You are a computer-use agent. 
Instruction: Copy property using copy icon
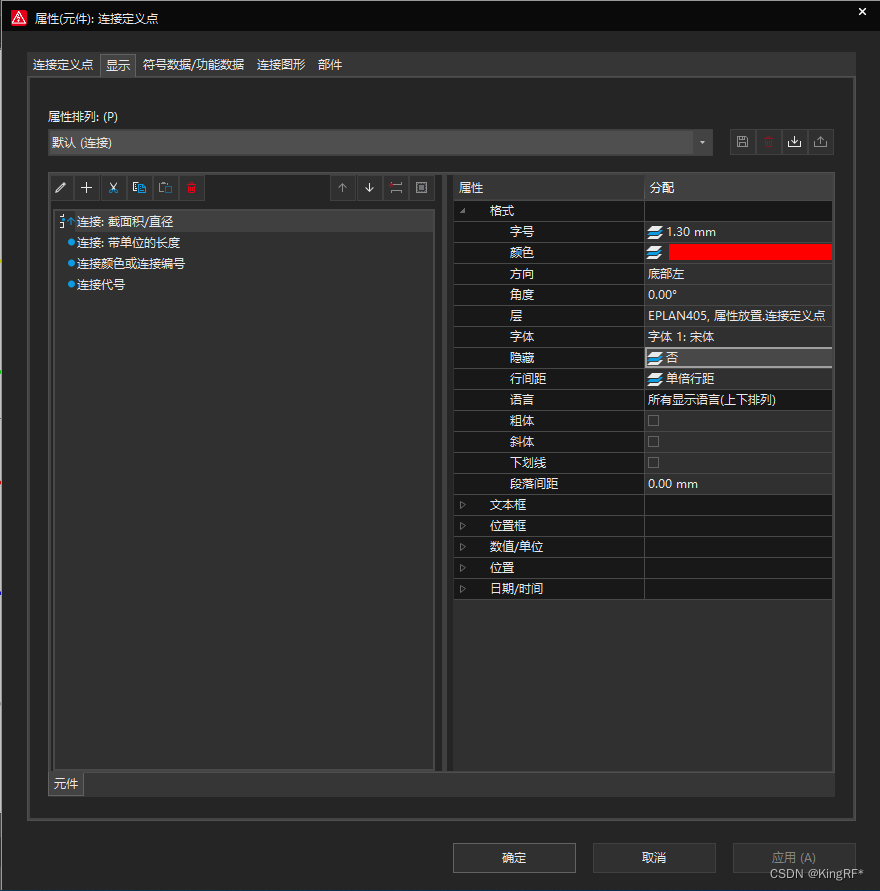[x=139, y=188]
